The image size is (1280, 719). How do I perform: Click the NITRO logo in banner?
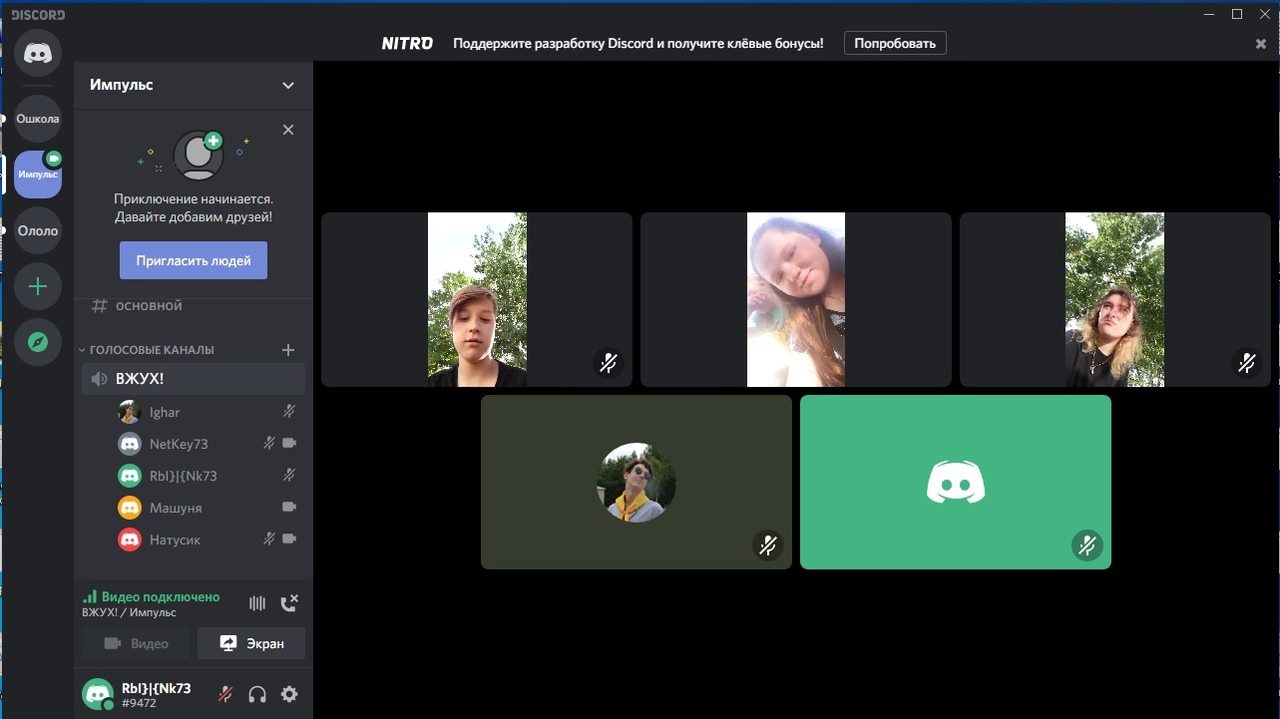tap(407, 43)
